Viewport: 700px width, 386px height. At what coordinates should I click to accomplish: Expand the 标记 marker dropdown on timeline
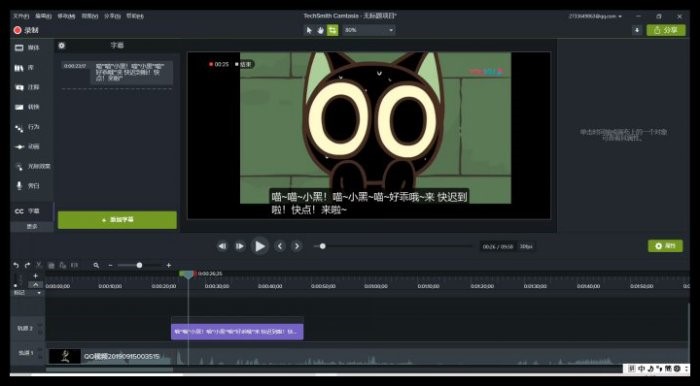[27, 293]
